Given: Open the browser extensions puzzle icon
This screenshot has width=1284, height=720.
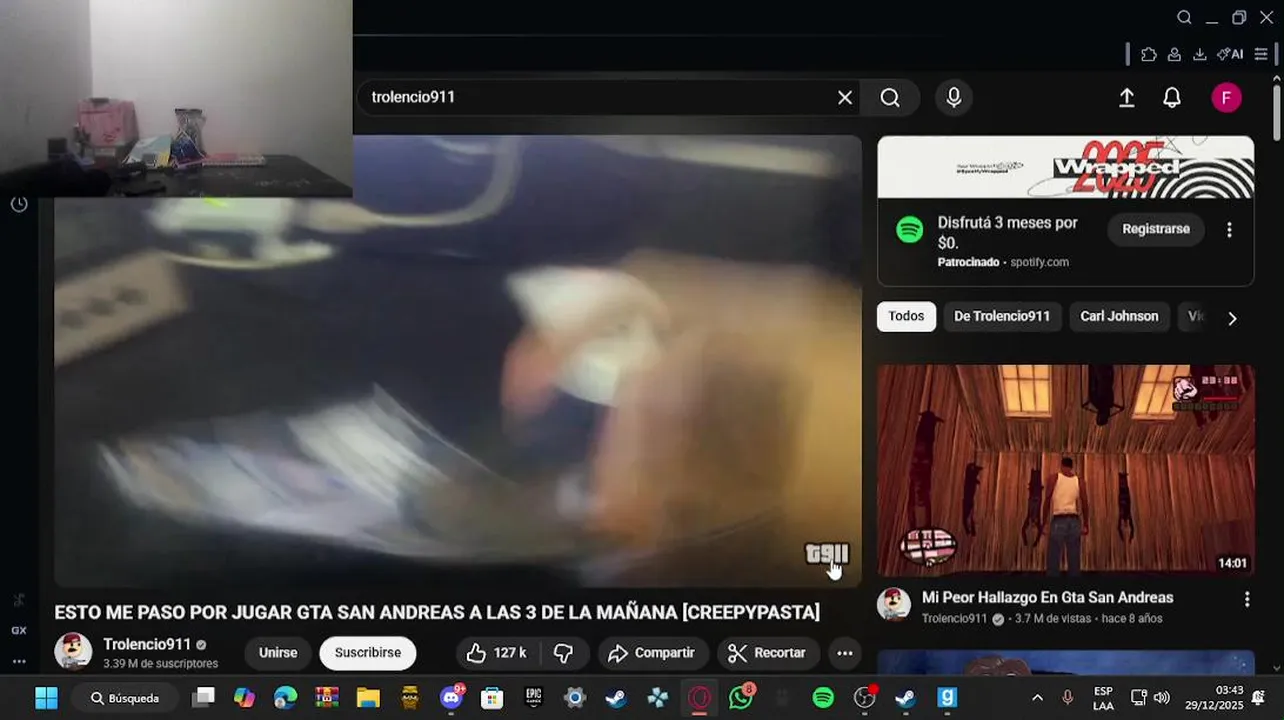Looking at the screenshot, I should [1149, 54].
